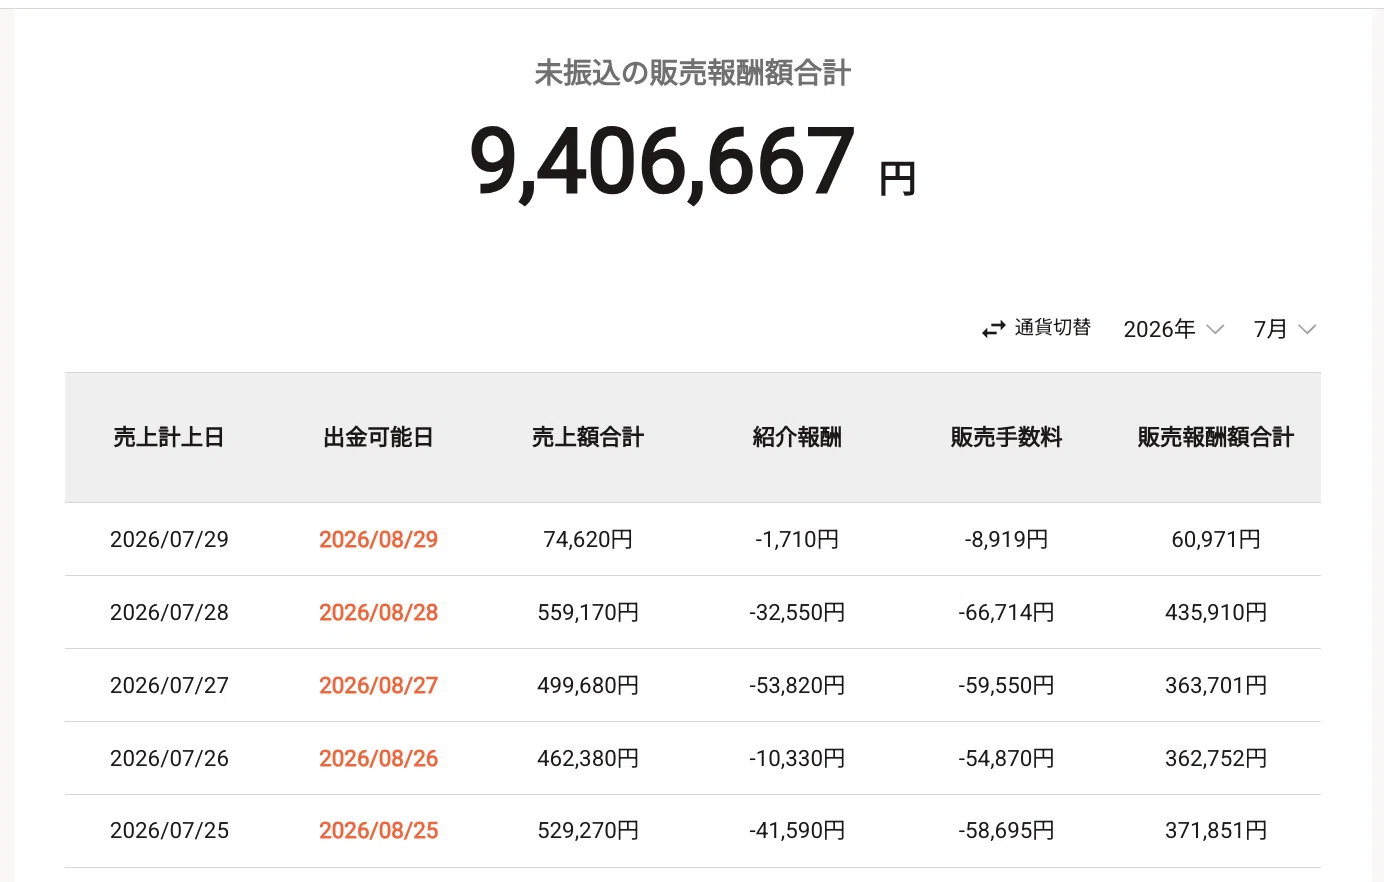This screenshot has height=882, width=1384.
Task: Click withdrawal date 2026/08/26
Action: point(378,758)
